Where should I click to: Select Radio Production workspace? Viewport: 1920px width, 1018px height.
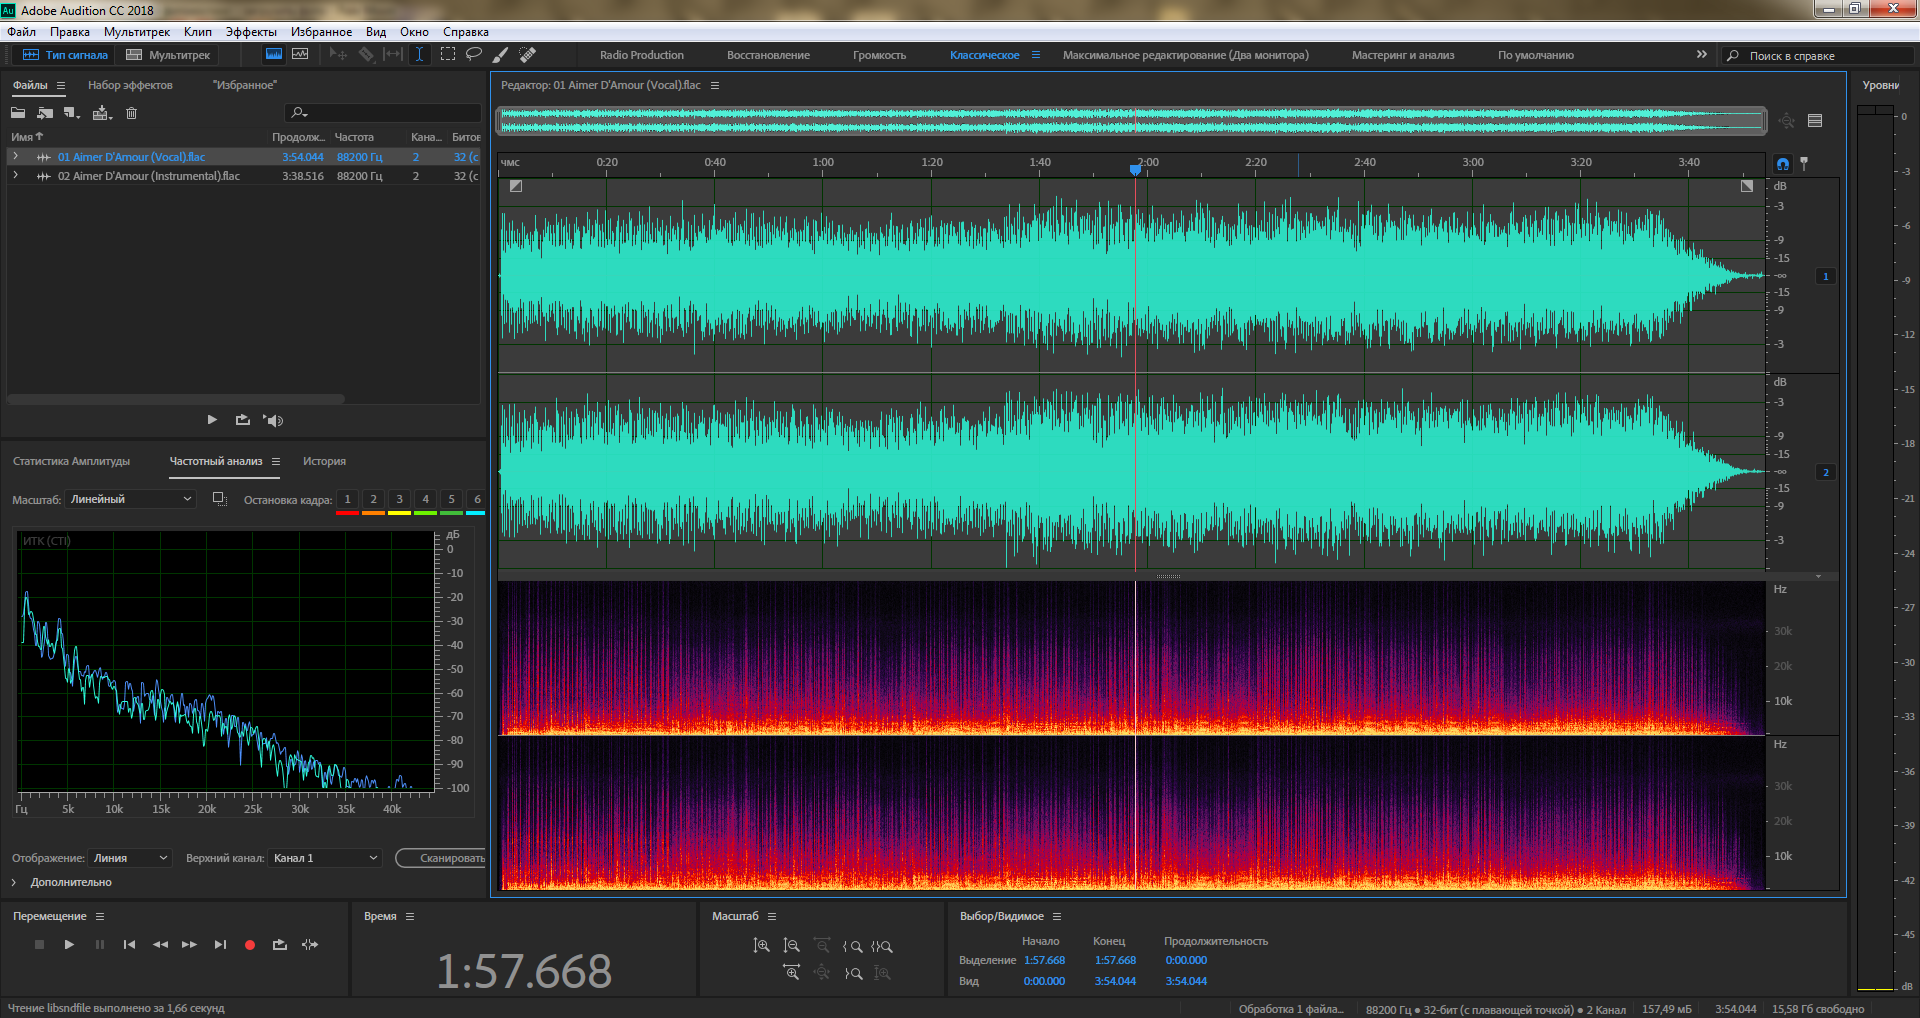pos(642,55)
